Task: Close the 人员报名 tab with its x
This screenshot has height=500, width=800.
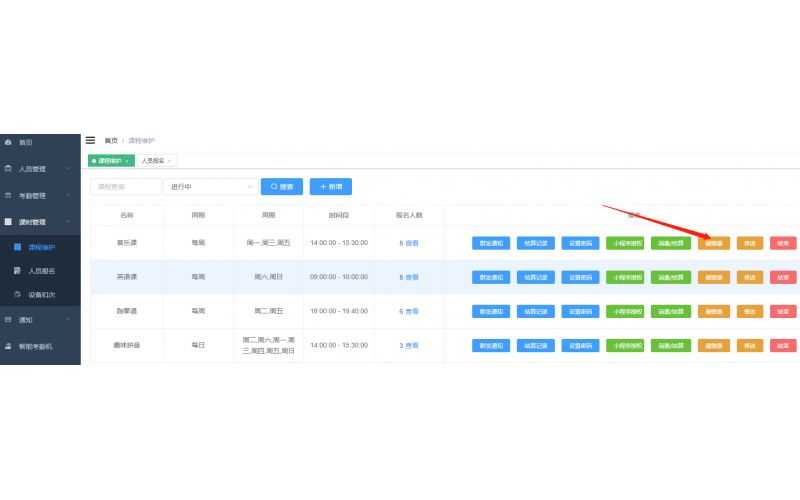Action: 169,161
